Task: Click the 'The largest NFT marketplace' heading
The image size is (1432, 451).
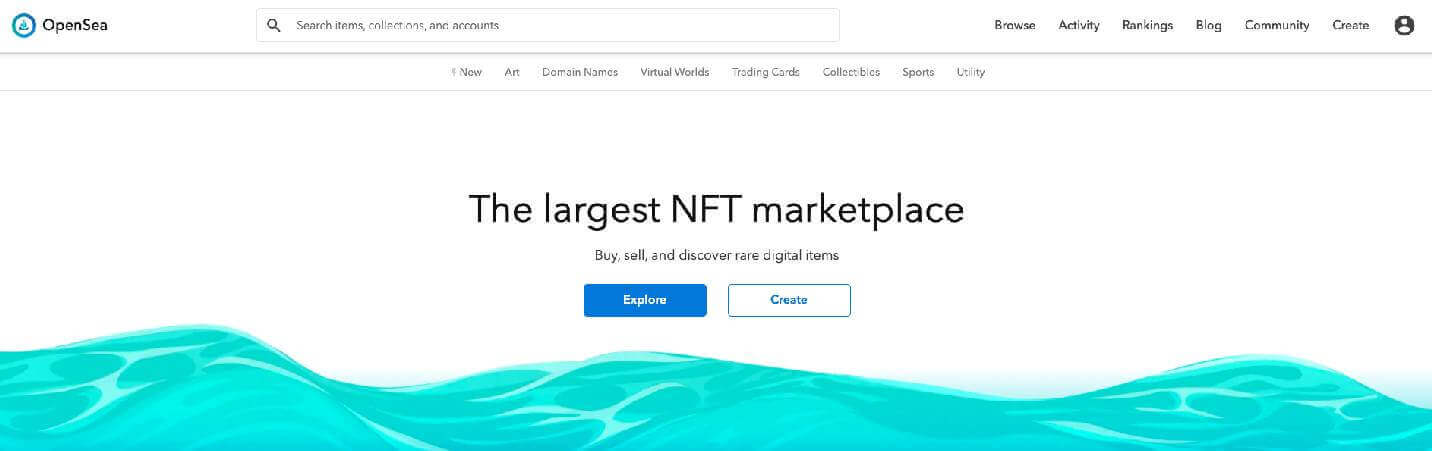Action: (x=716, y=209)
